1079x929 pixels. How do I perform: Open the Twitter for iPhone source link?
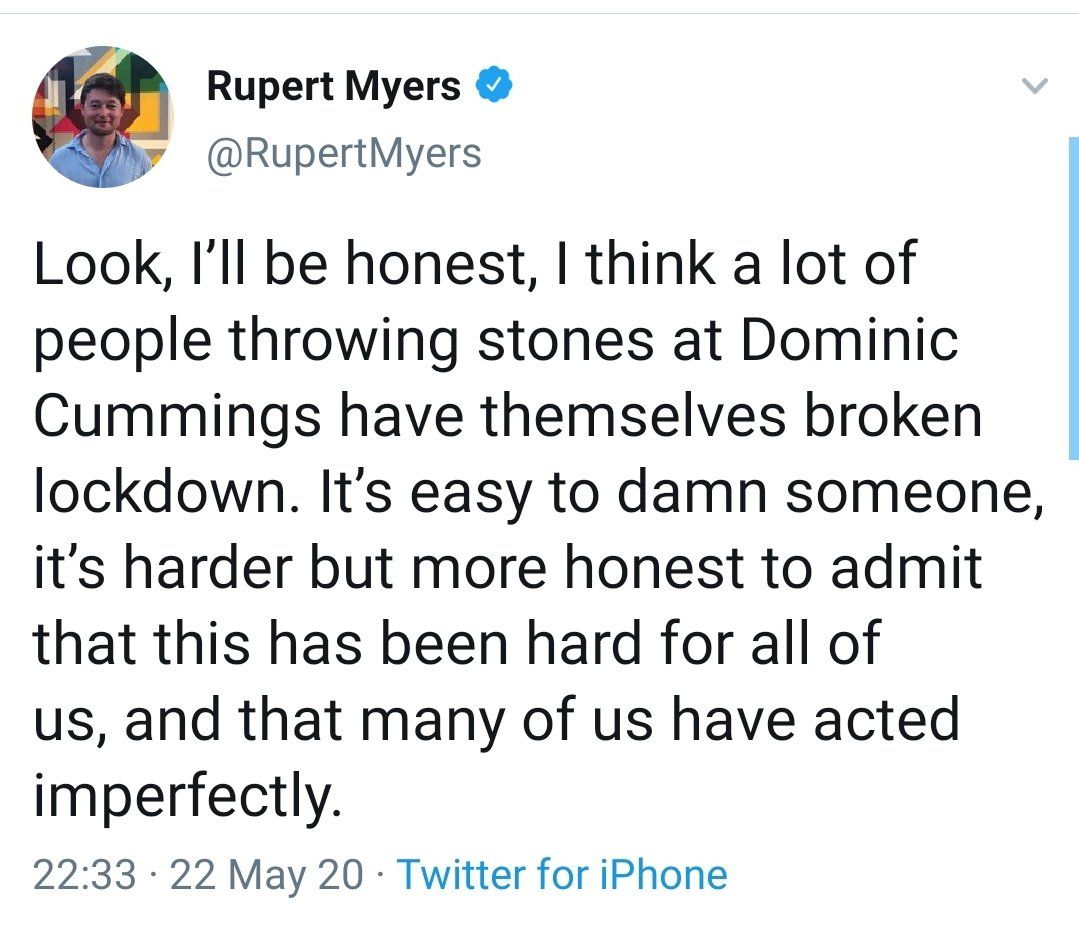[x=562, y=875]
